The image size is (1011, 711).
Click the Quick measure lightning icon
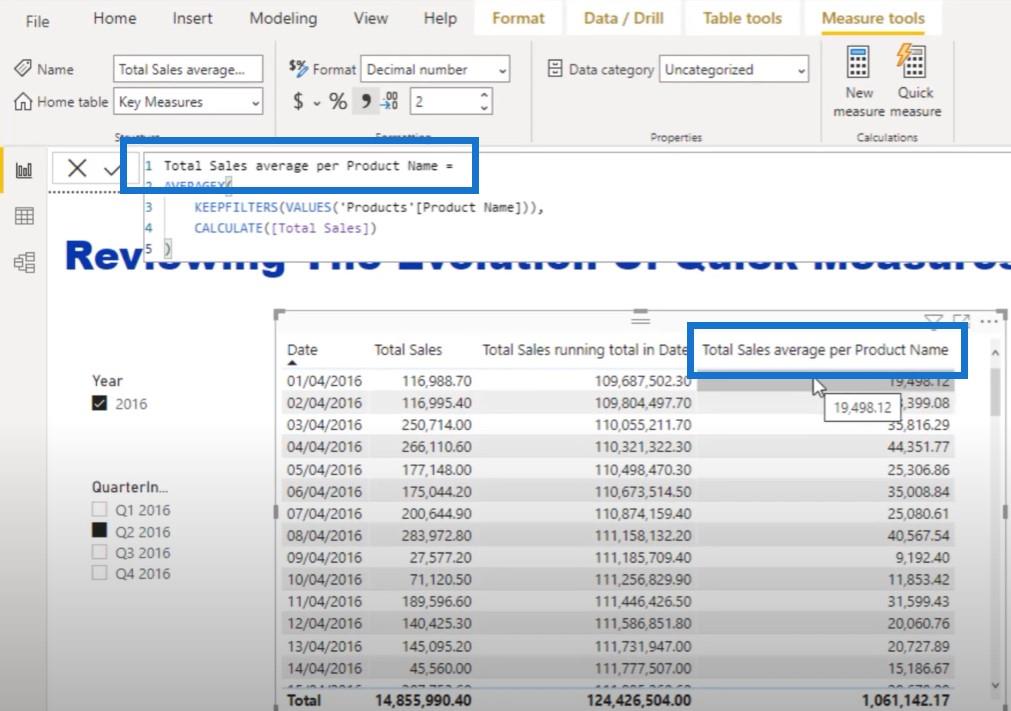click(912, 61)
